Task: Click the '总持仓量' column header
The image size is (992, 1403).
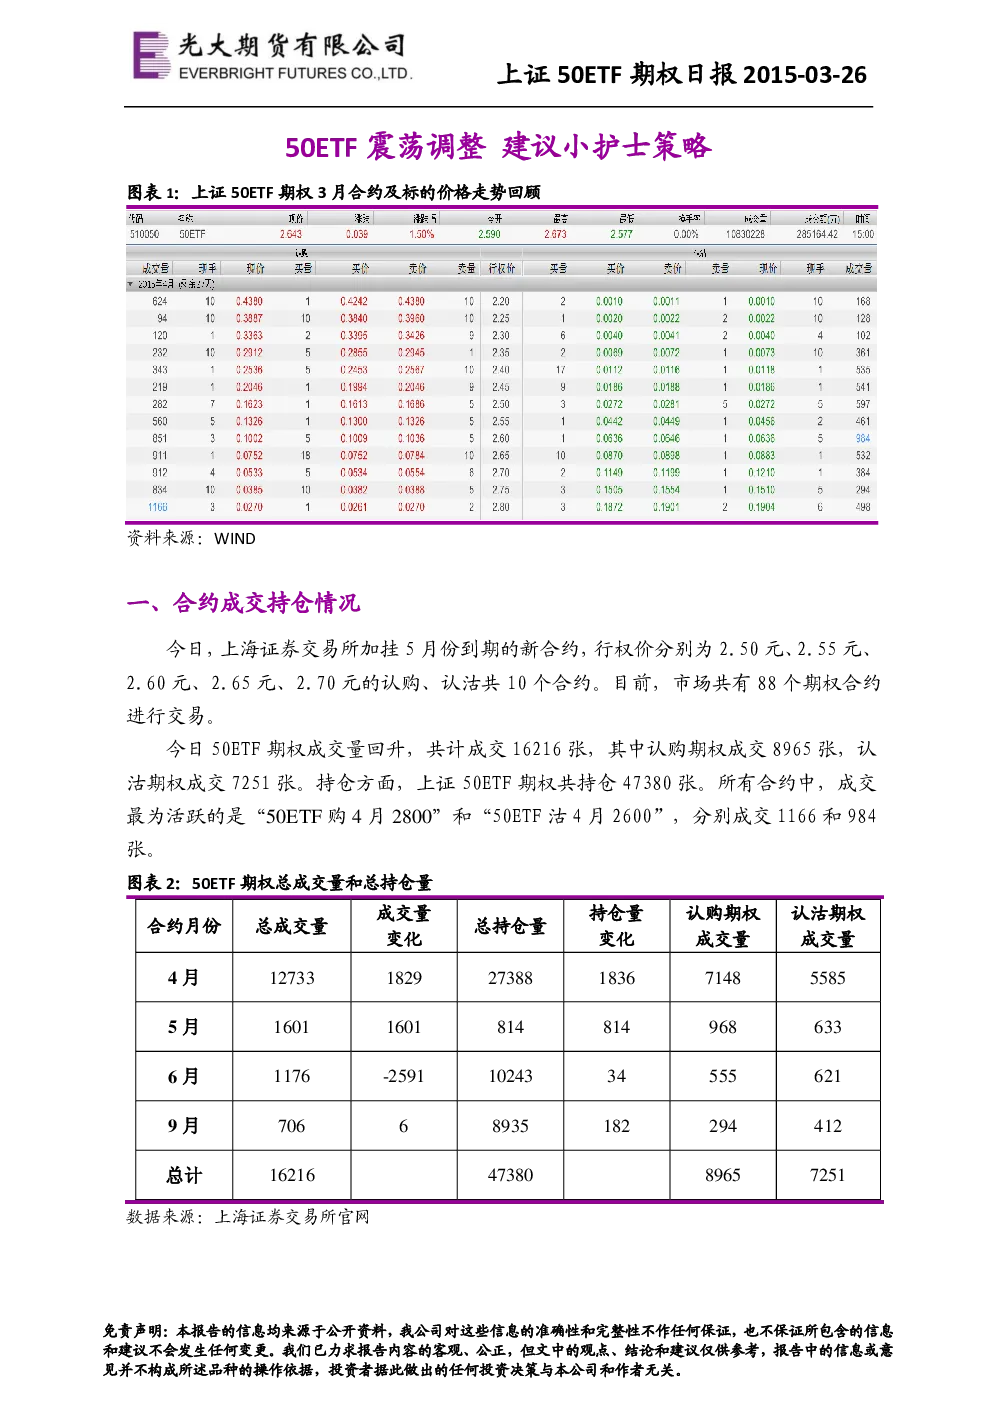Action: (510, 926)
